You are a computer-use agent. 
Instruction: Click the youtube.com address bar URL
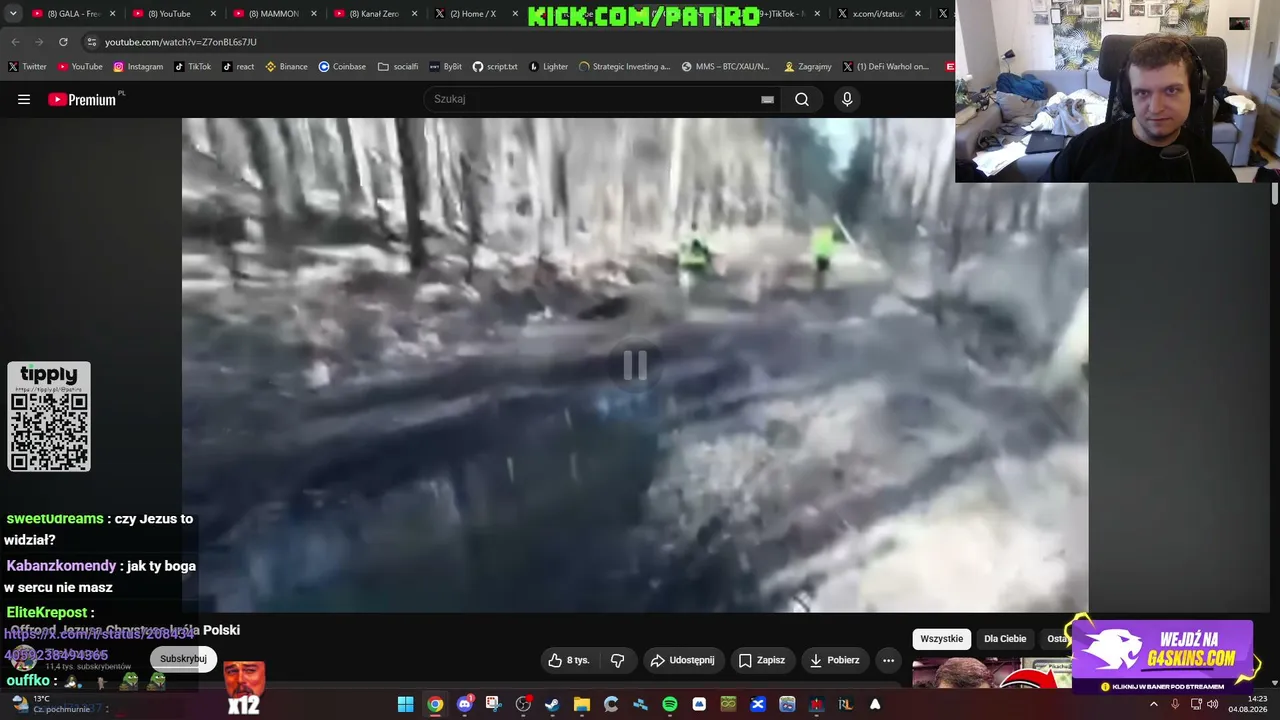point(181,42)
